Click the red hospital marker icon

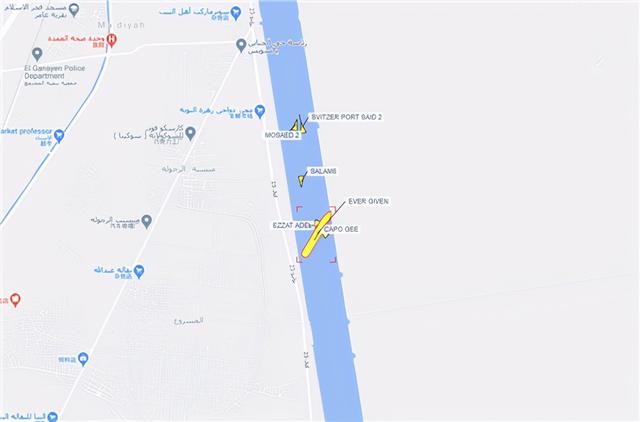(x=111, y=40)
